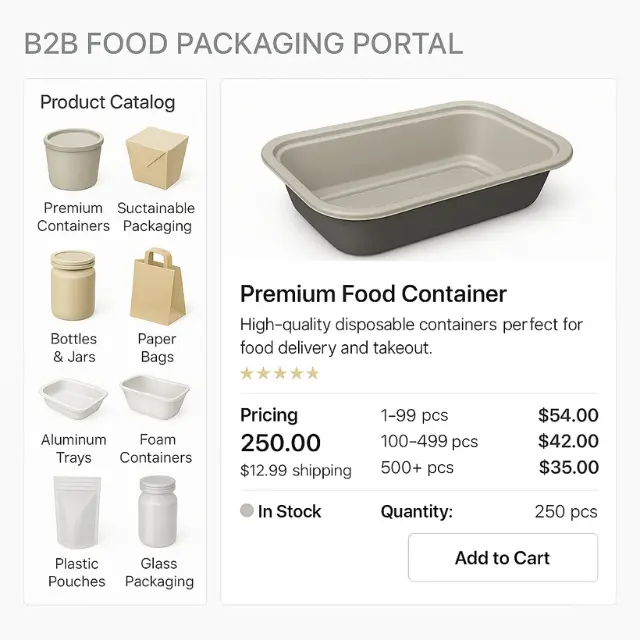Click the Premium Food Container title

click(x=373, y=294)
